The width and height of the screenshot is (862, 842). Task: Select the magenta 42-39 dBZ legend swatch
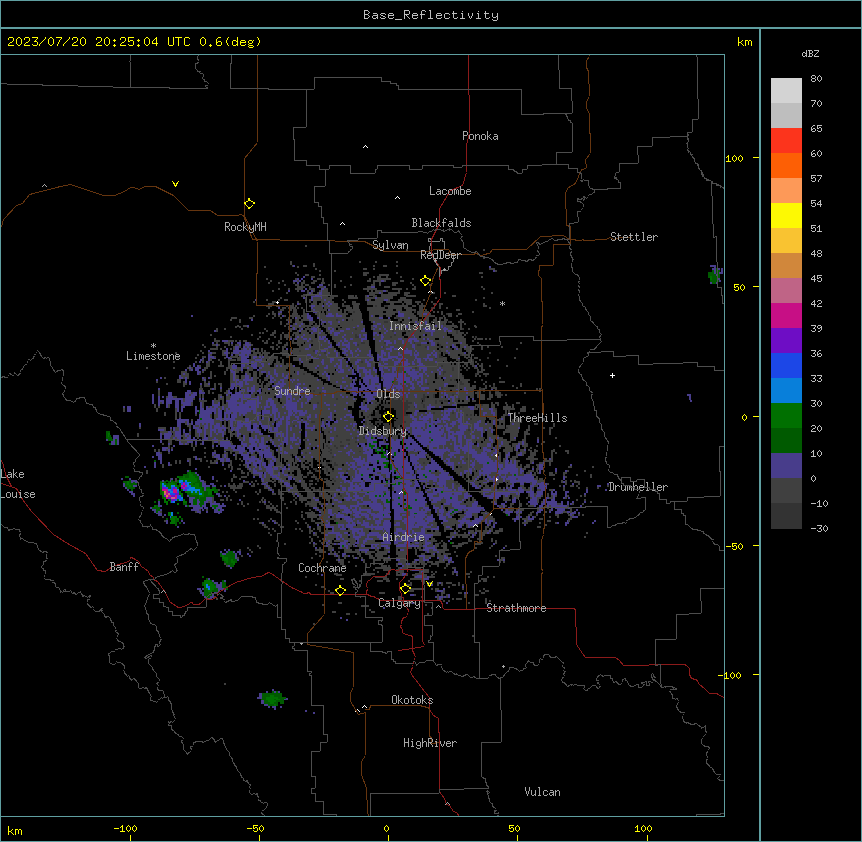coord(786,315)
